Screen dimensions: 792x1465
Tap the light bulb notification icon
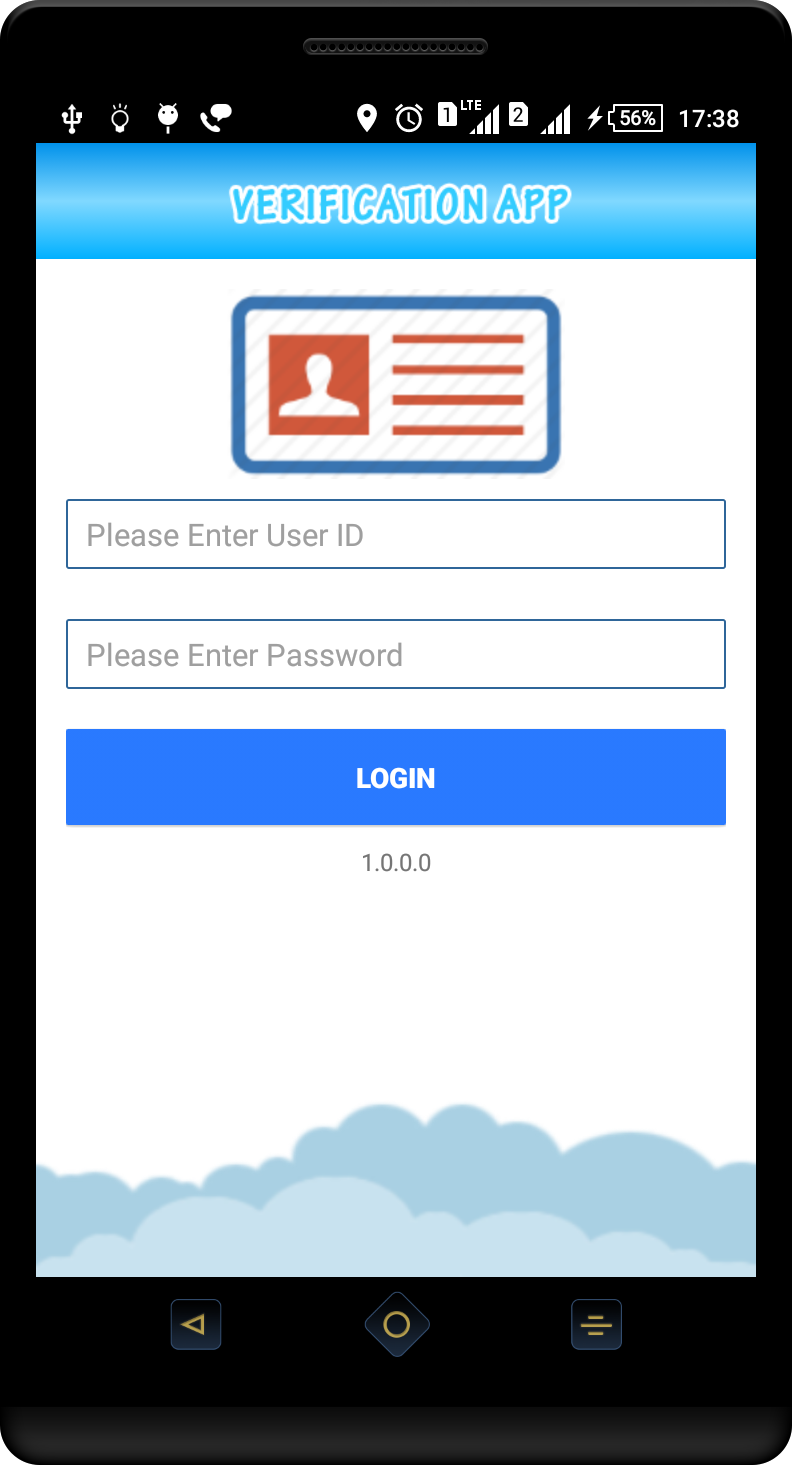(120, 119)
